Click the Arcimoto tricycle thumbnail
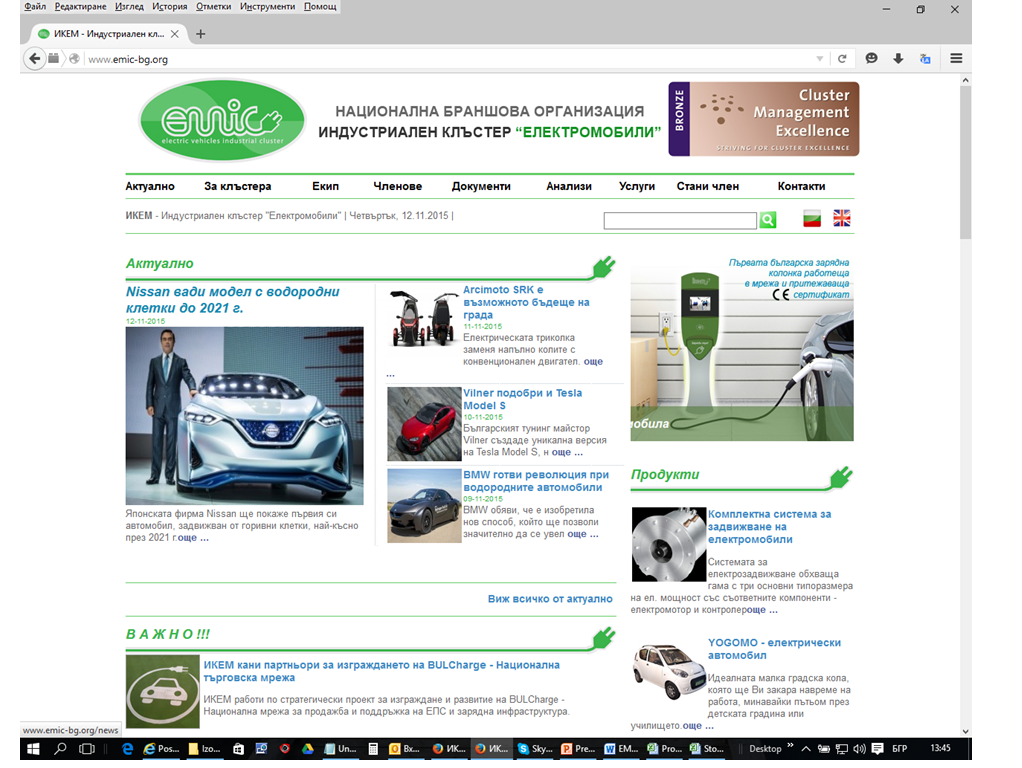This screenshot has height=768, width=1022. (x=424, y=319)
